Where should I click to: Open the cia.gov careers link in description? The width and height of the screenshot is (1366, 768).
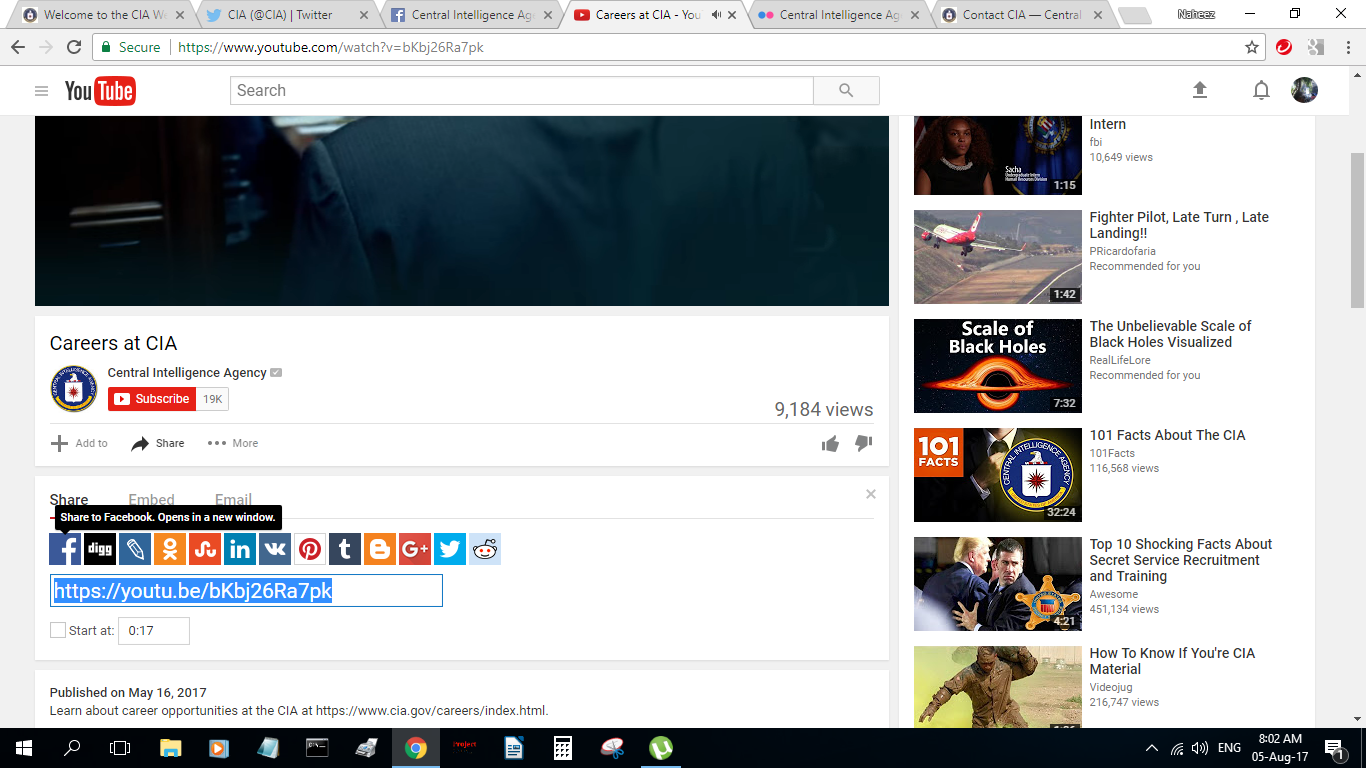click(431, 711)
